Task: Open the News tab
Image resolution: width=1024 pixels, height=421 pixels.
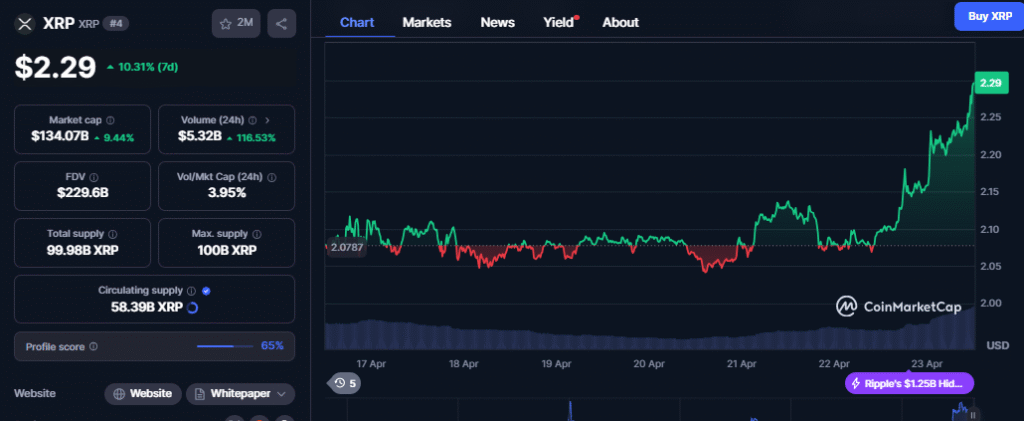Action: (x=498, y=22)
